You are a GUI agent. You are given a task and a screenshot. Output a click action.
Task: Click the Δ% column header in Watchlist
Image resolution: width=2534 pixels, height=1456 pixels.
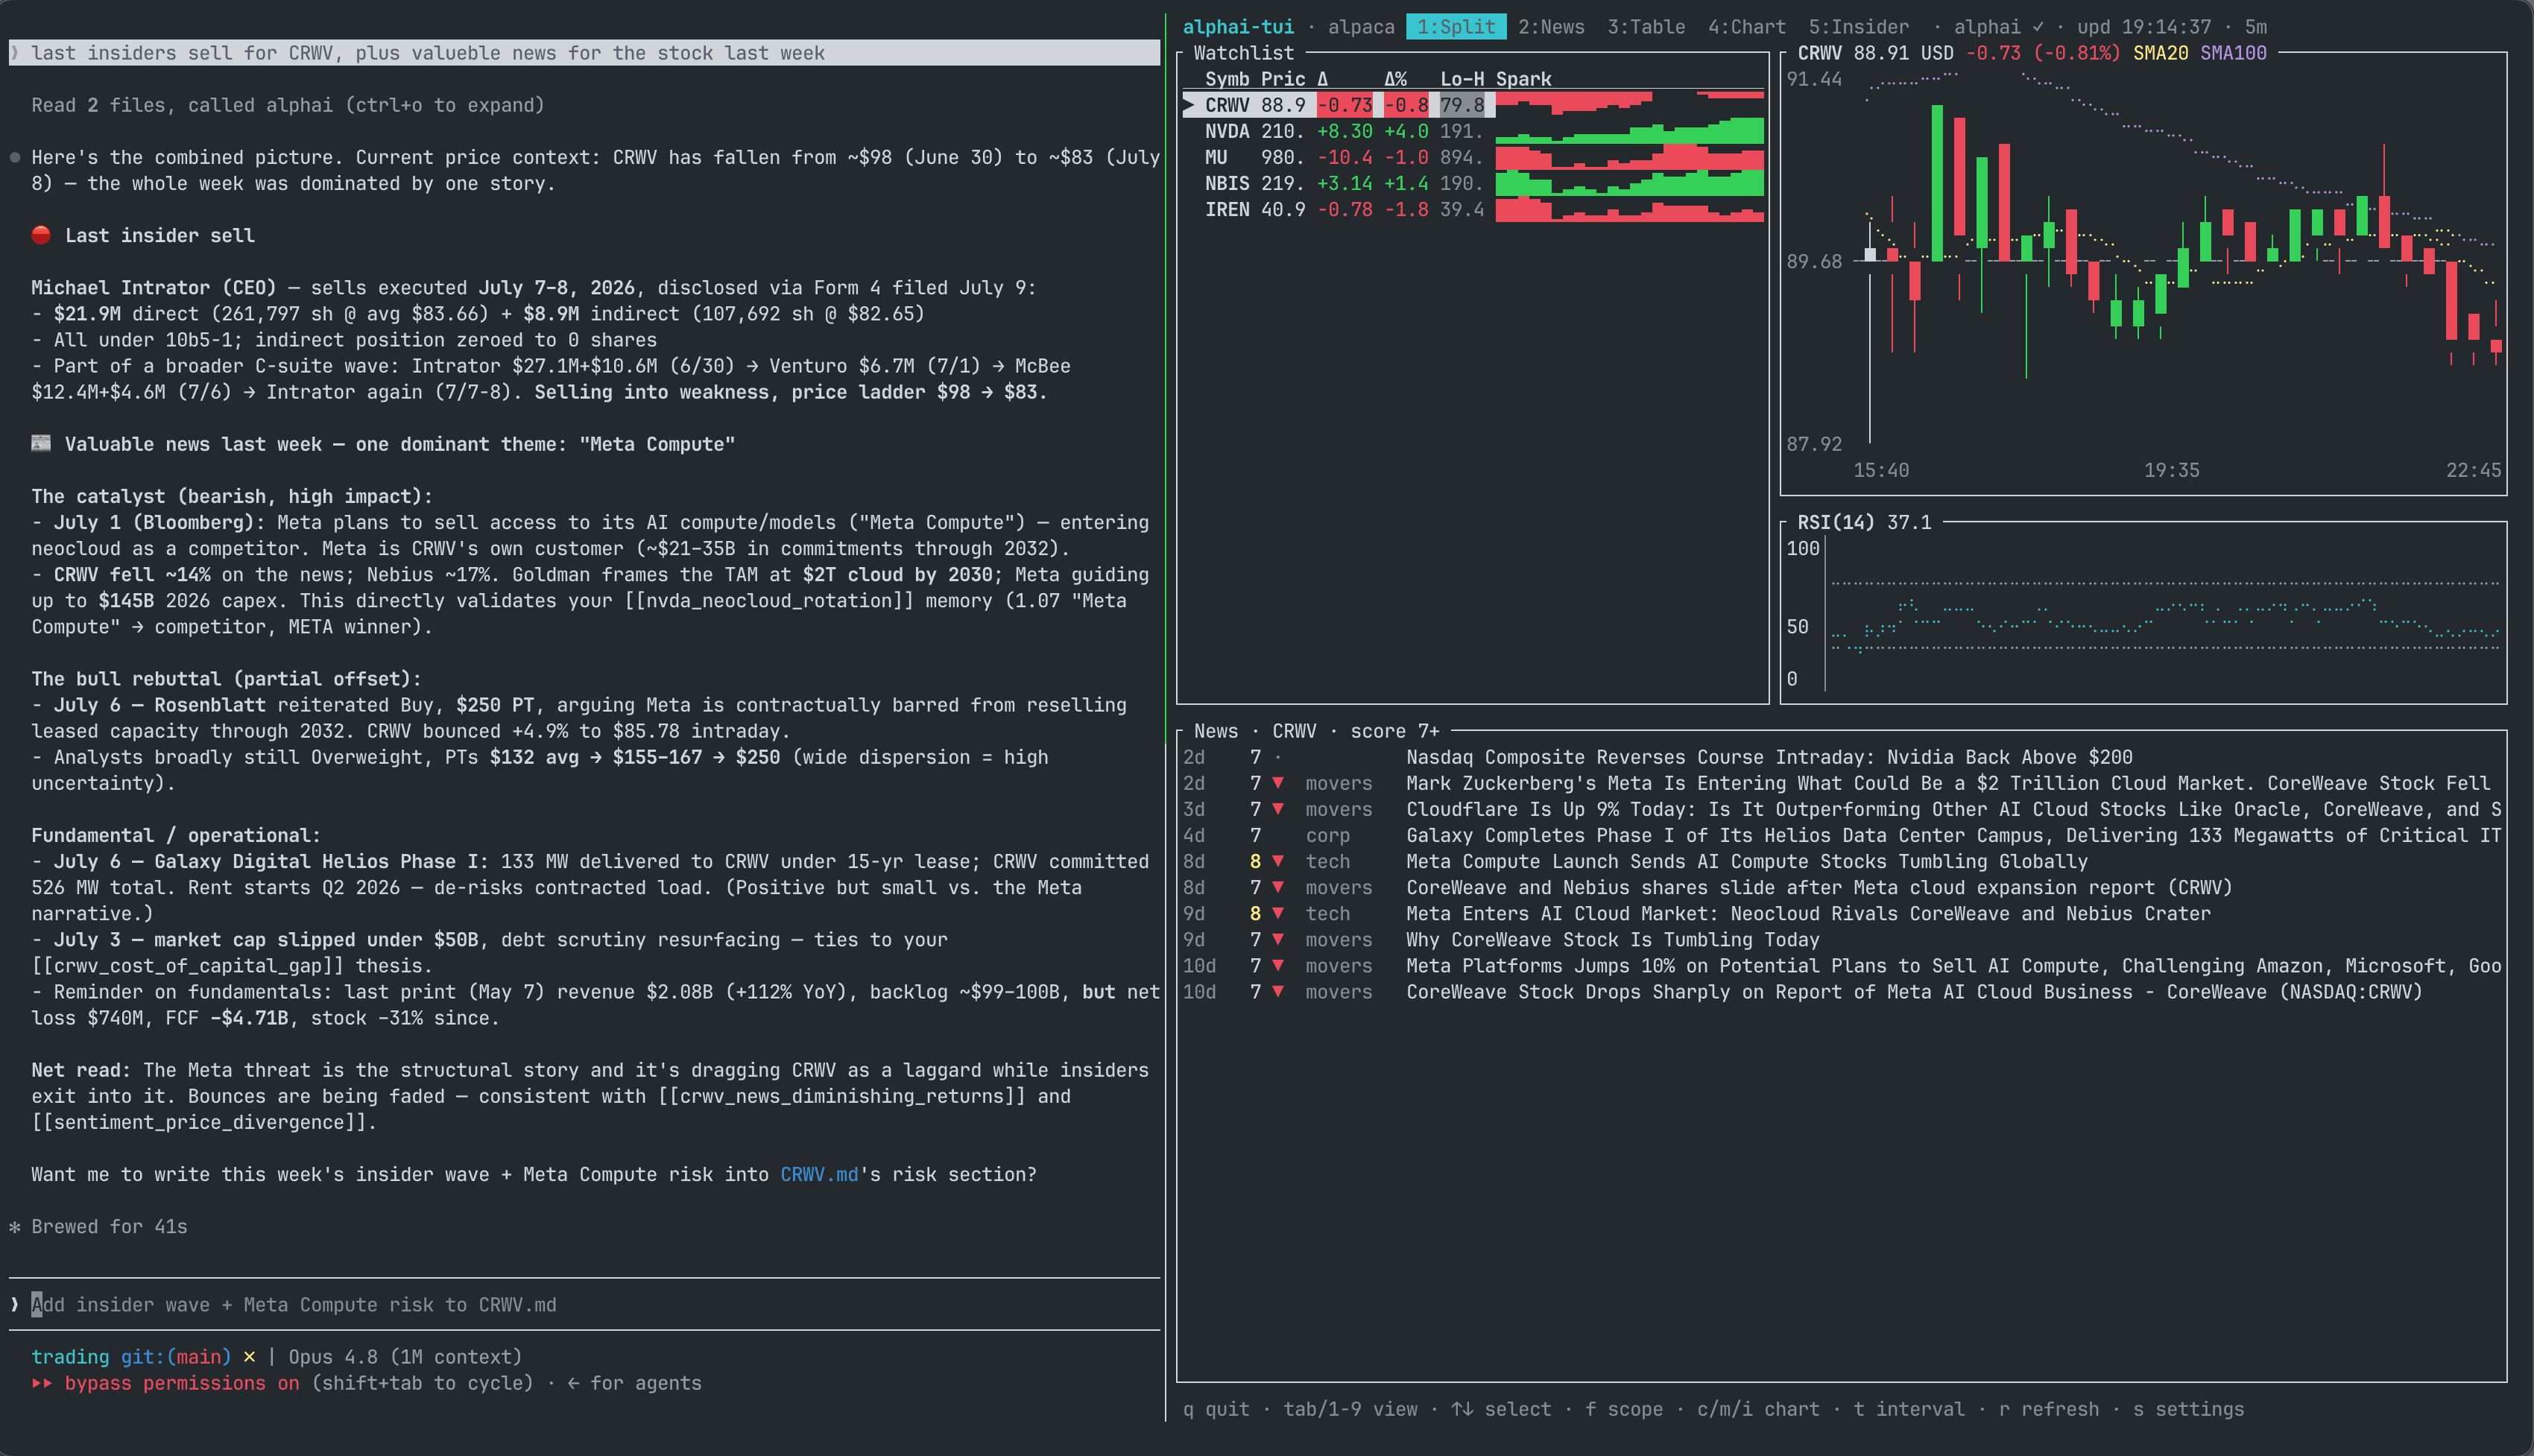point(1395,79)
